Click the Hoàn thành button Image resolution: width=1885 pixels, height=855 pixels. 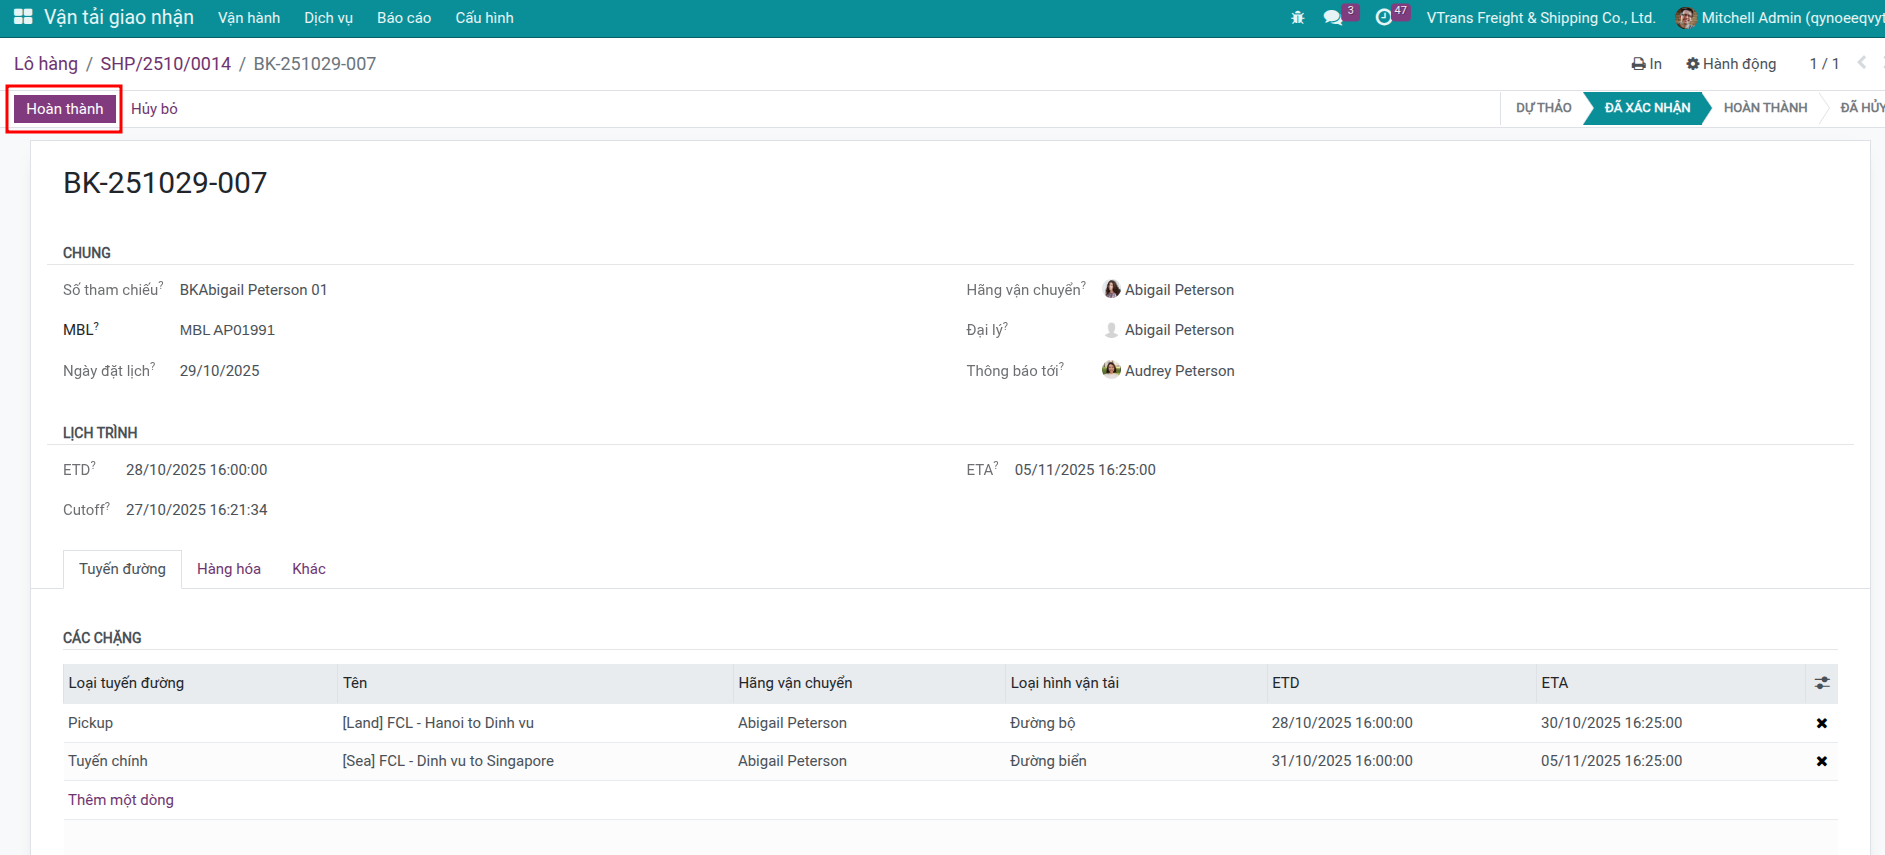click(x=65, y=109)
